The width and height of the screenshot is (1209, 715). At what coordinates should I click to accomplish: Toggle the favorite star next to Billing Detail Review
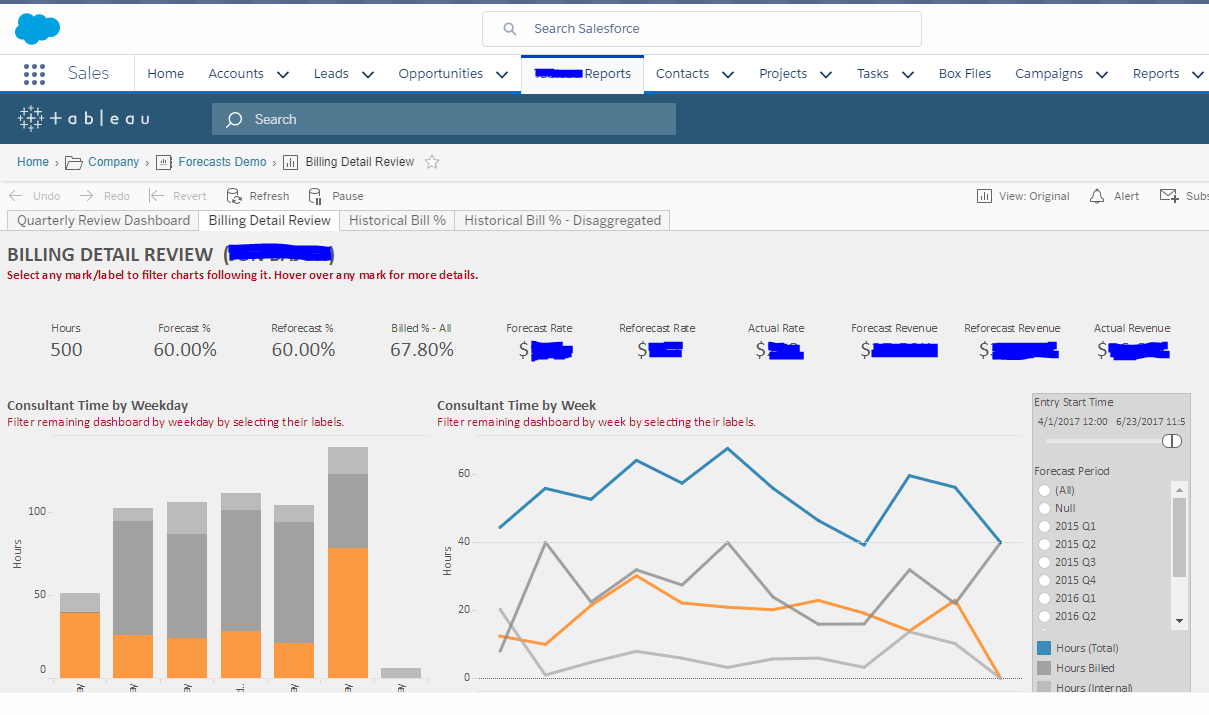click(x=431, y=161)
